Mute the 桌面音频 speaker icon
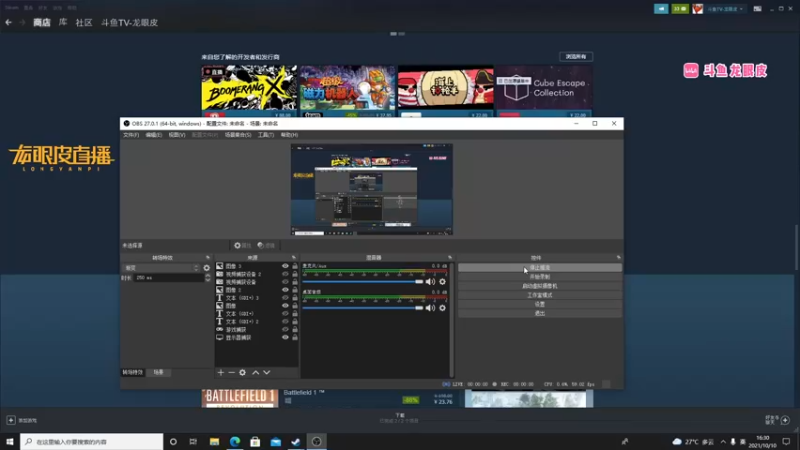This screenshot has height=450, width=800. click(431, 308)
